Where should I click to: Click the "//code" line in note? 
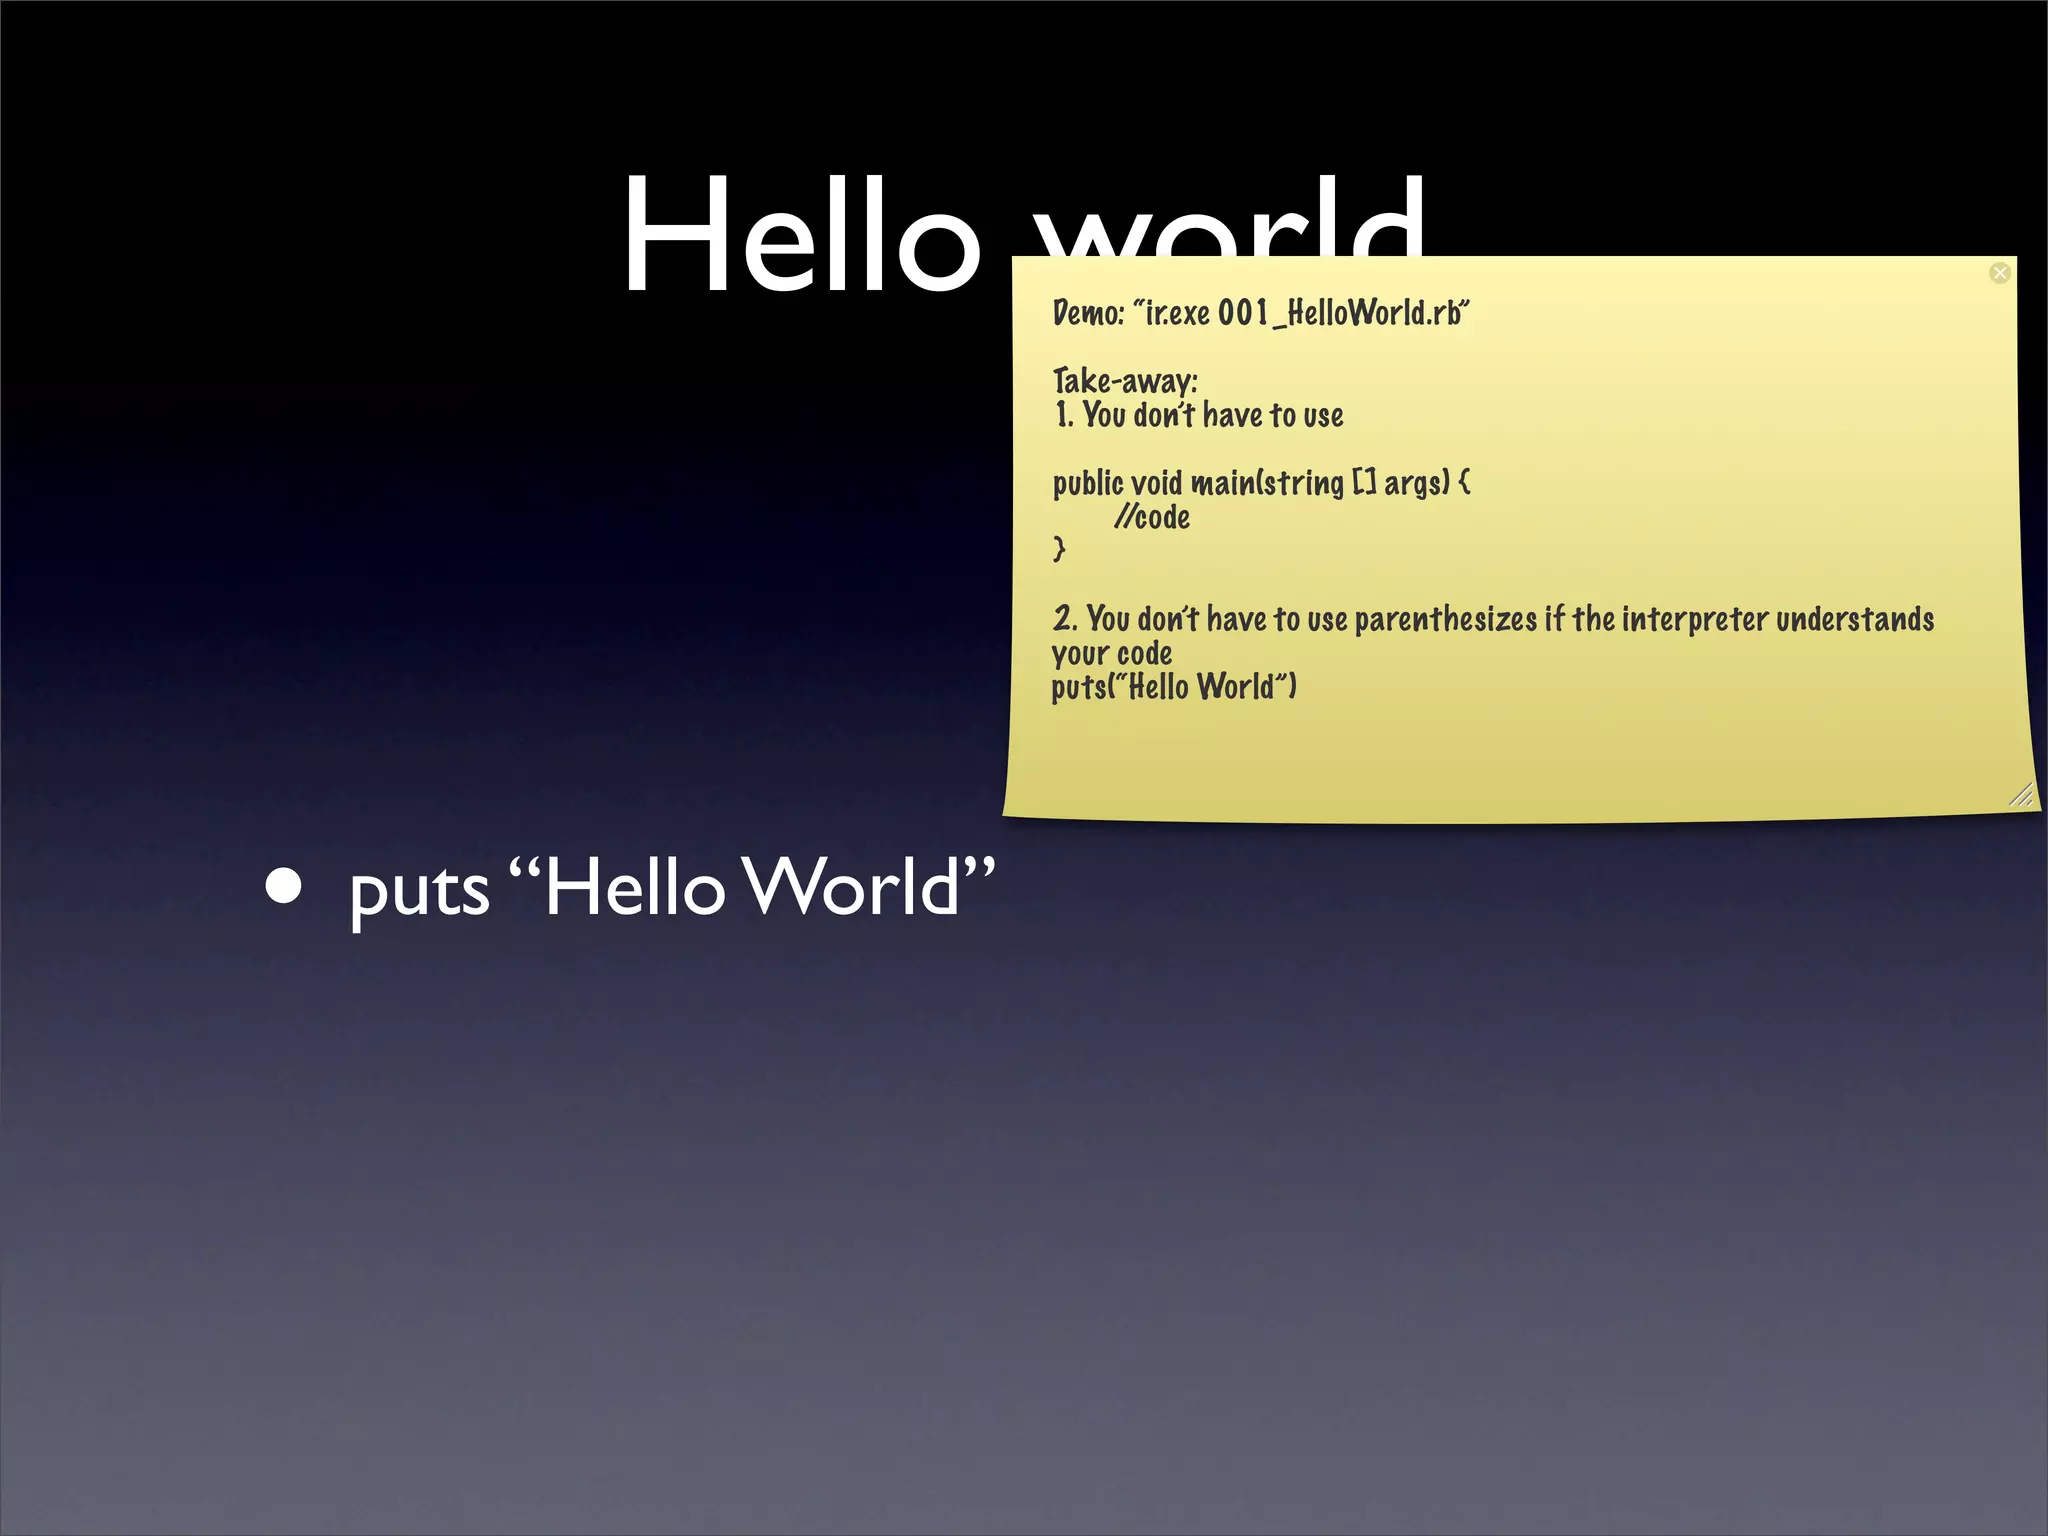pyautogui.click(x=1152, y=517)
